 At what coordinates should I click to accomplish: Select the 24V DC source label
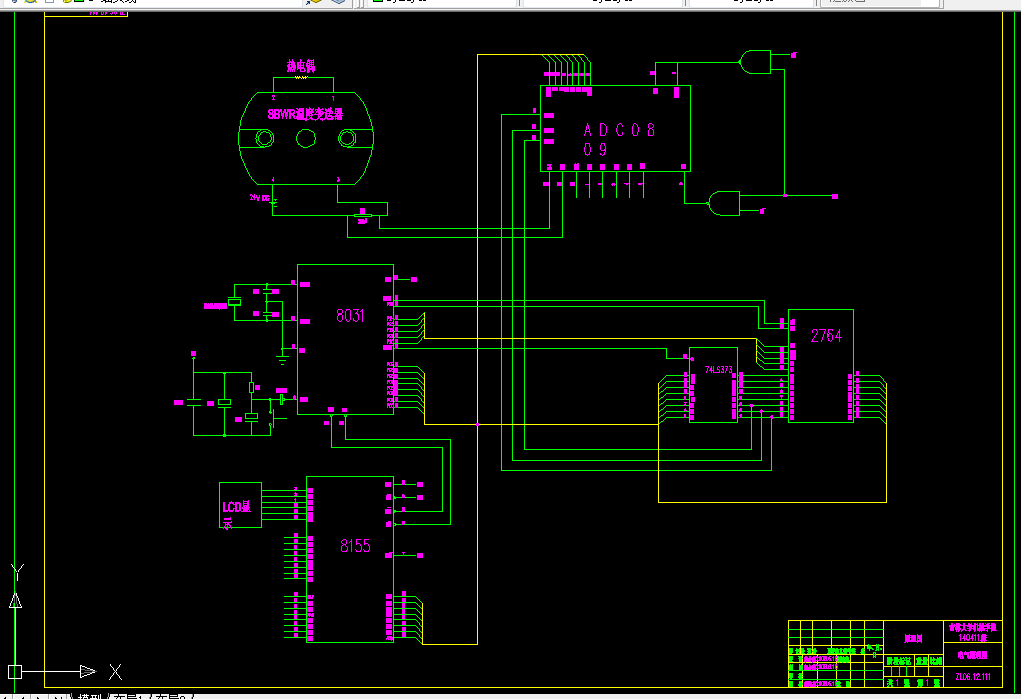point(259,197)
